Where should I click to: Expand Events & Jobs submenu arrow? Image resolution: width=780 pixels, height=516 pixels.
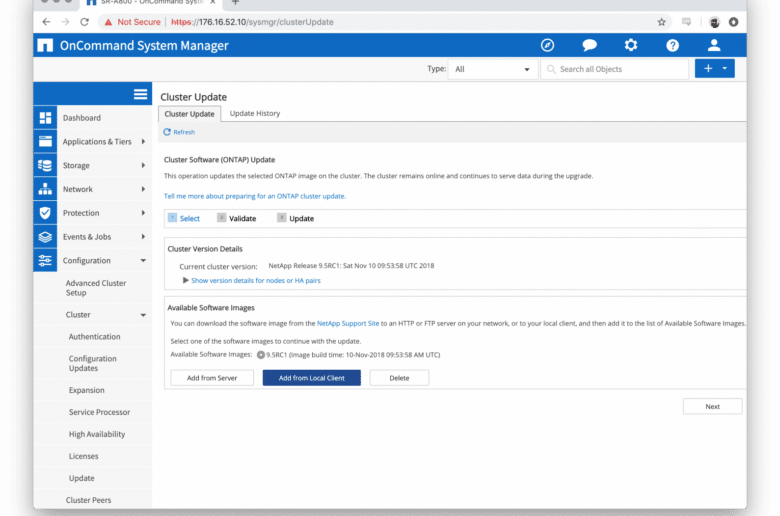click(143, 237)
